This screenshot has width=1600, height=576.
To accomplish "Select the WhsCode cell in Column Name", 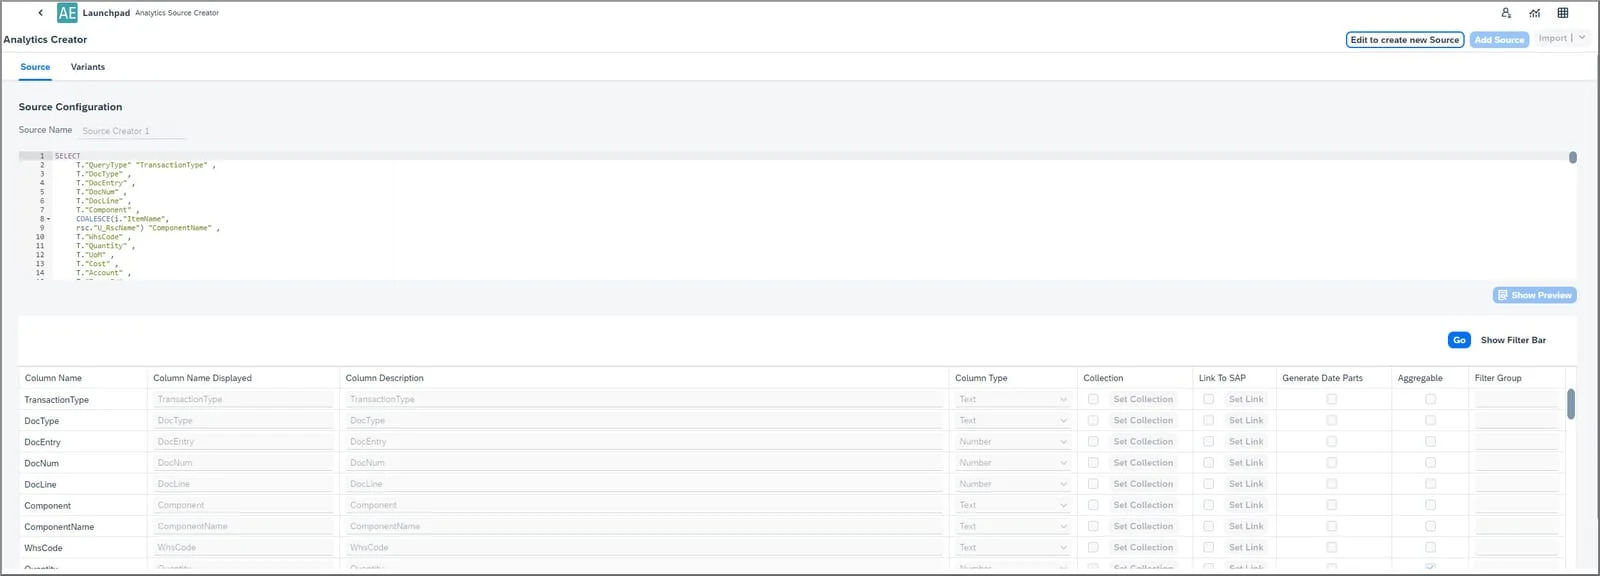I will point(43,548).
